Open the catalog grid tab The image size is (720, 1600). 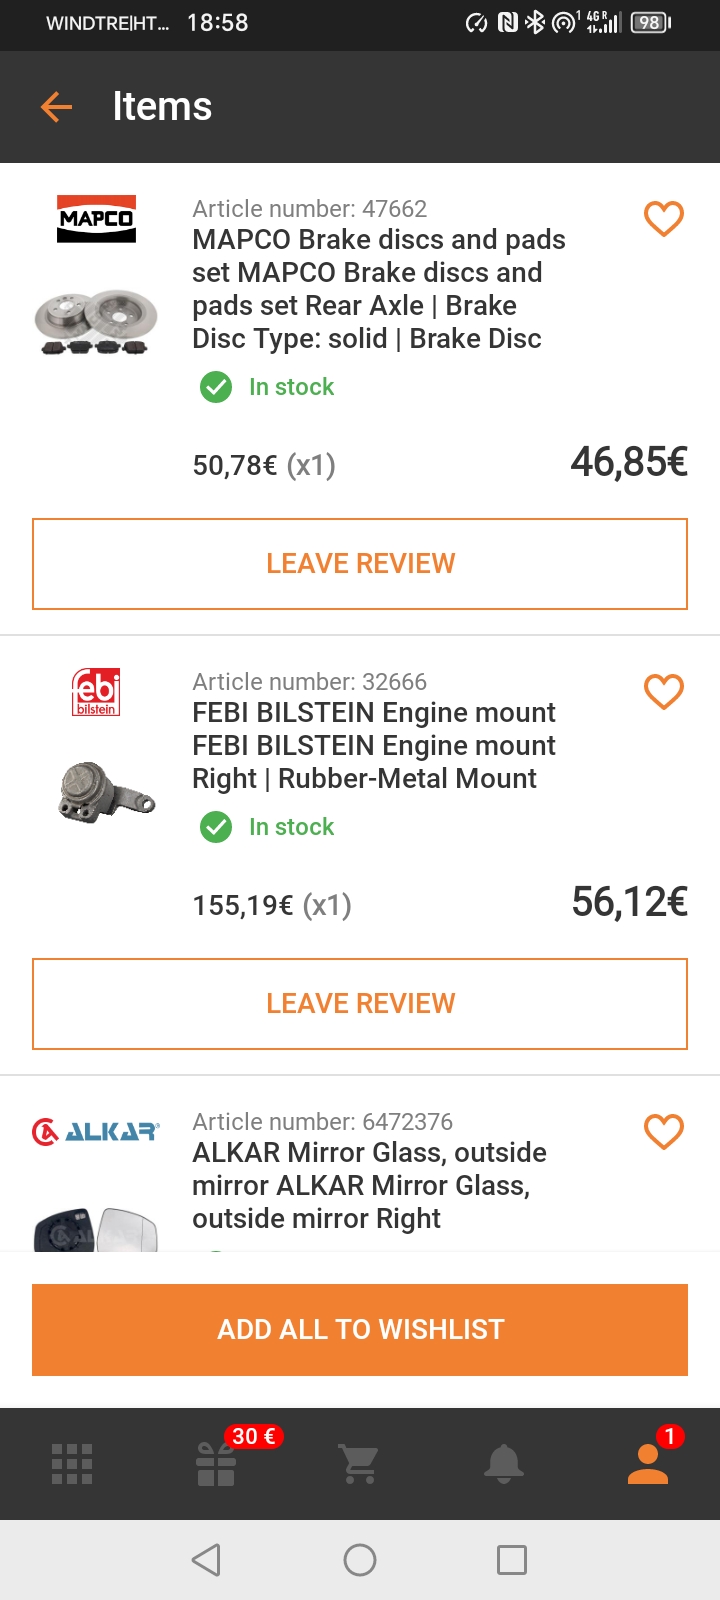tap(72, 1464)
